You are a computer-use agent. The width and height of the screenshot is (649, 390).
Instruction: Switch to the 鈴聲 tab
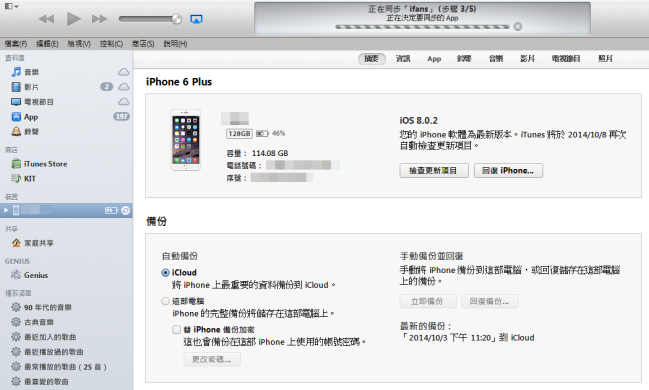pos(464,59)
